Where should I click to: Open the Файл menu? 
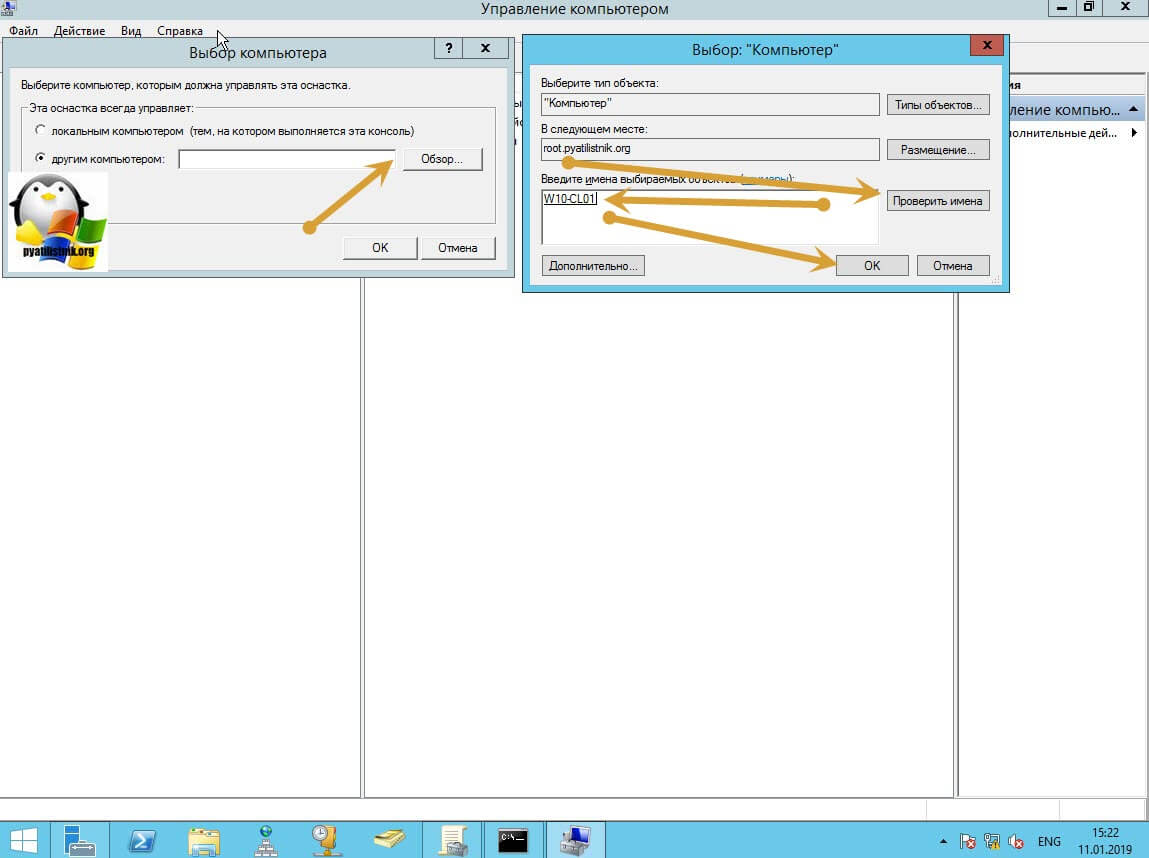(23, 31)
